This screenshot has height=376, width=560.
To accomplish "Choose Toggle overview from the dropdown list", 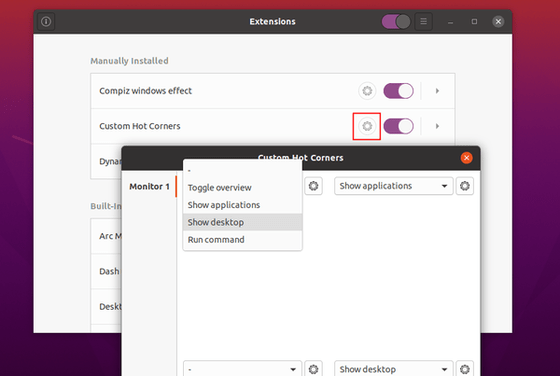I will click(242, 187).
